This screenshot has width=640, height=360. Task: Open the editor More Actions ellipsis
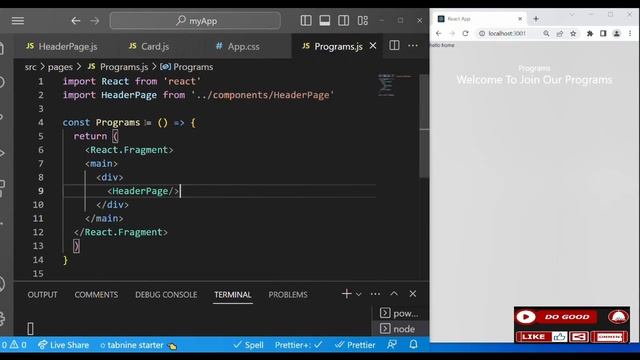(x=413, y=45)
